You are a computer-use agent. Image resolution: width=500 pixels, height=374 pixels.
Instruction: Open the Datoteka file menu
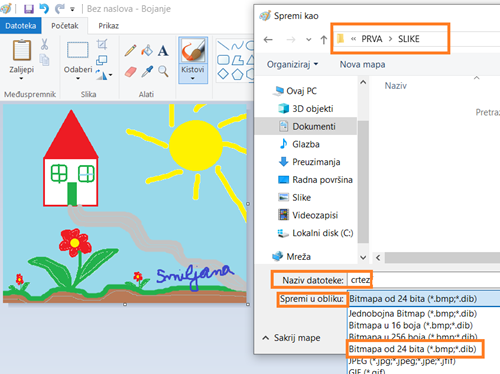click(20, 26)
